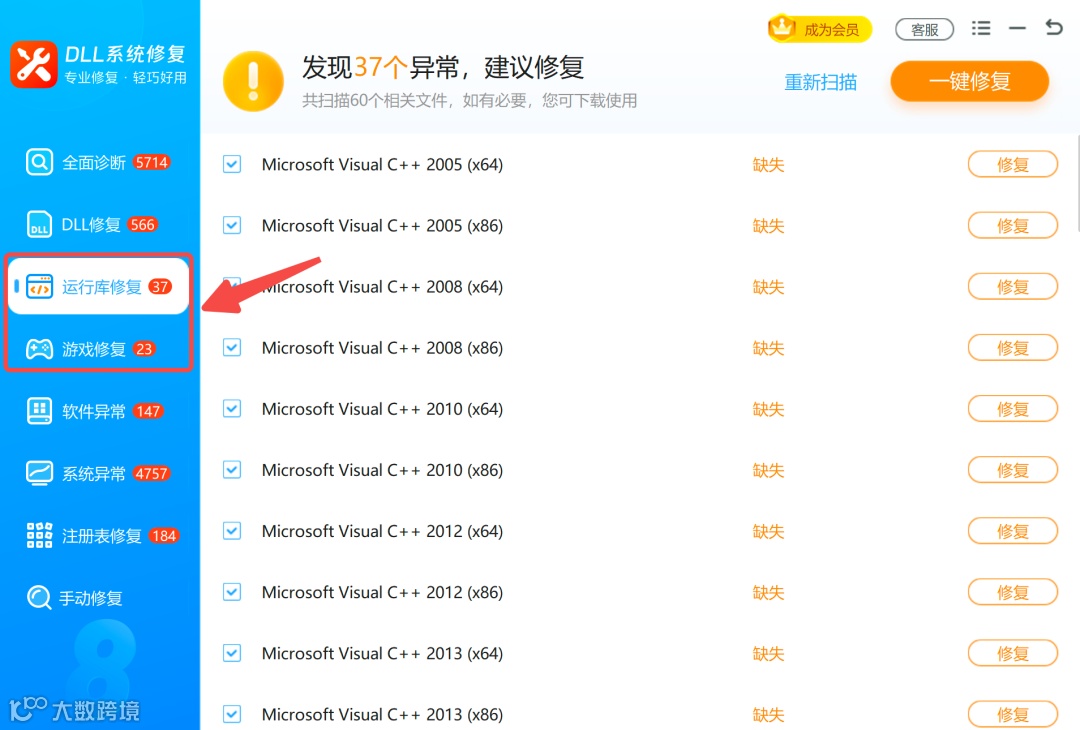Image resolution: width=1080 pixels, height=730 pixels.
Task: Open the 系统异常 monitor icon
Action: point(39,473)
